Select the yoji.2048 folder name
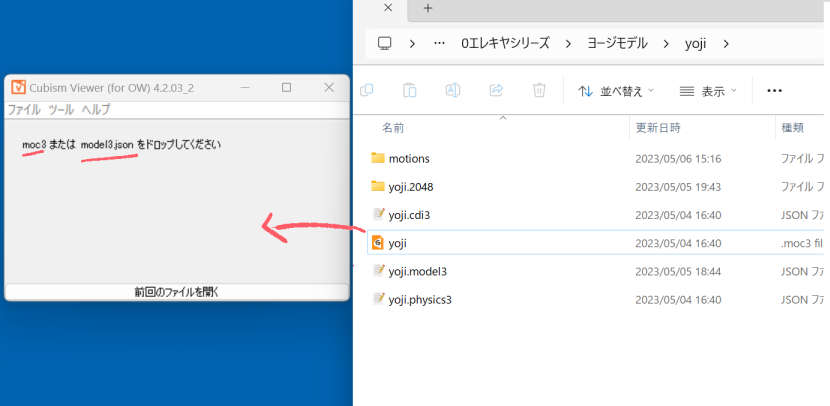Screen dimensions: 830x406 click(411, 187)
